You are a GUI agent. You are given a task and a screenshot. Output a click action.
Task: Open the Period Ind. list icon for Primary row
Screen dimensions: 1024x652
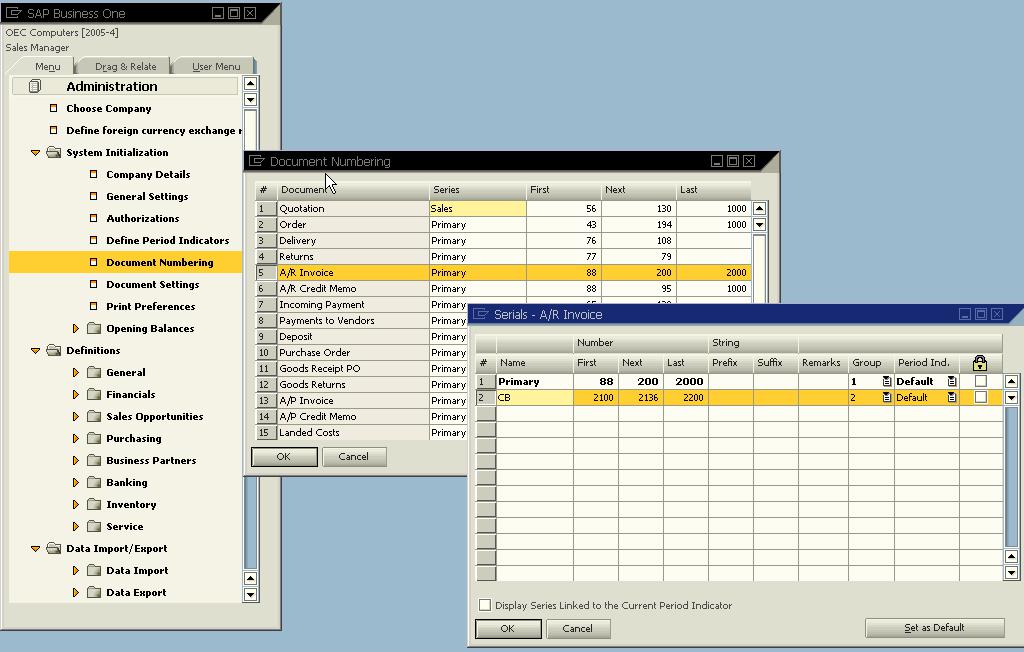(x=952, y=382)
